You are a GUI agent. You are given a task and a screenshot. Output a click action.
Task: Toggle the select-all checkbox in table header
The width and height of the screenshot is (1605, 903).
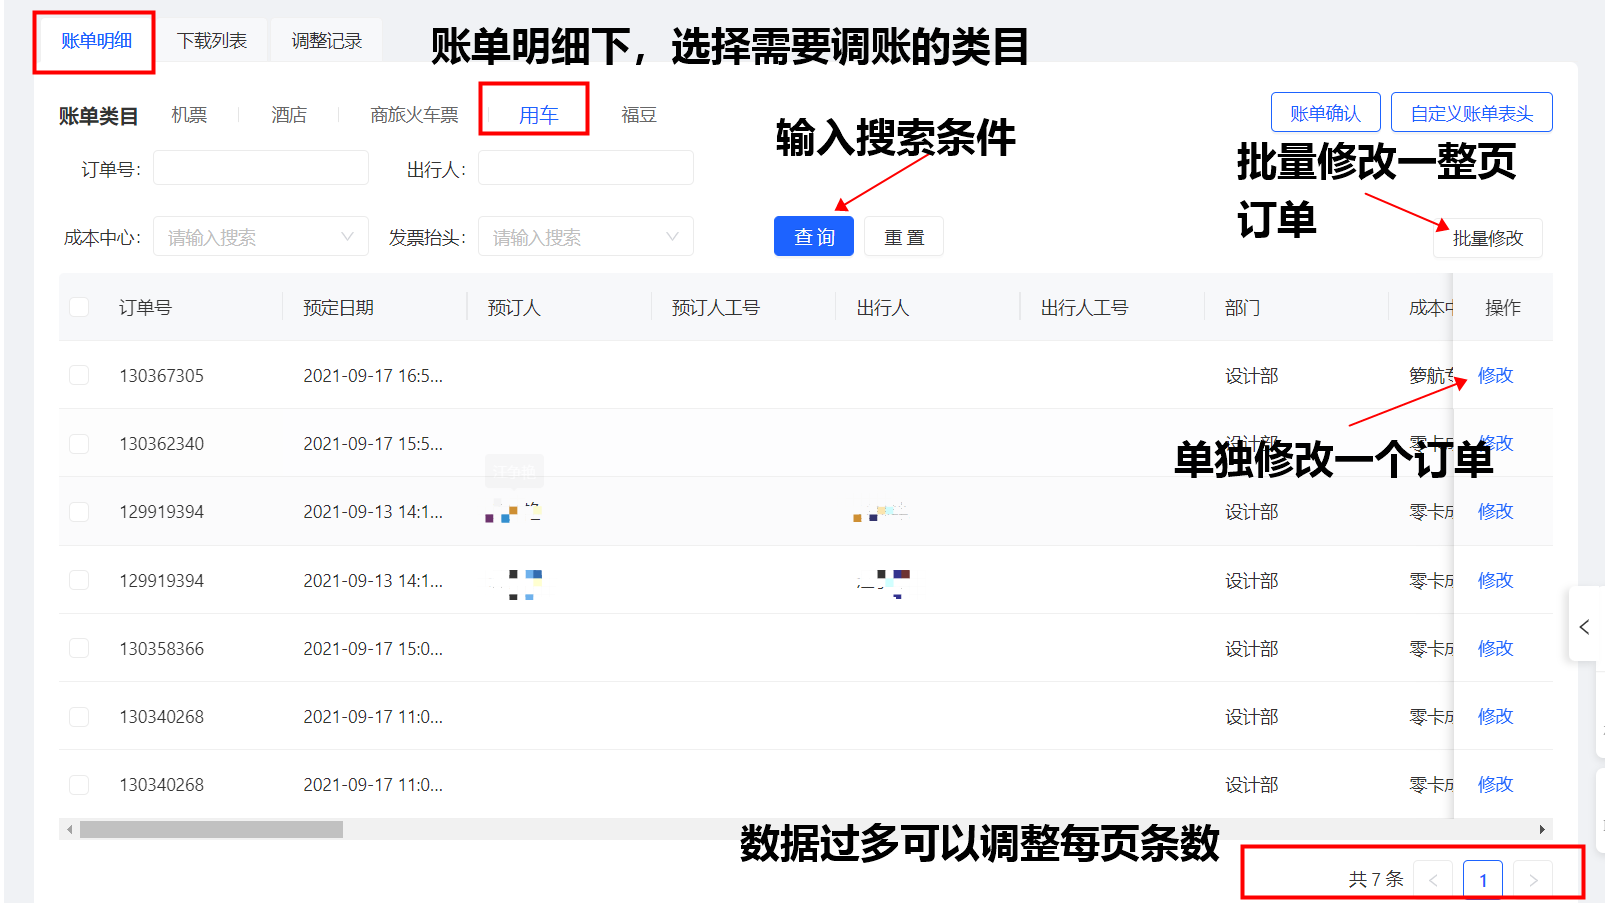(x=79, y=307)
